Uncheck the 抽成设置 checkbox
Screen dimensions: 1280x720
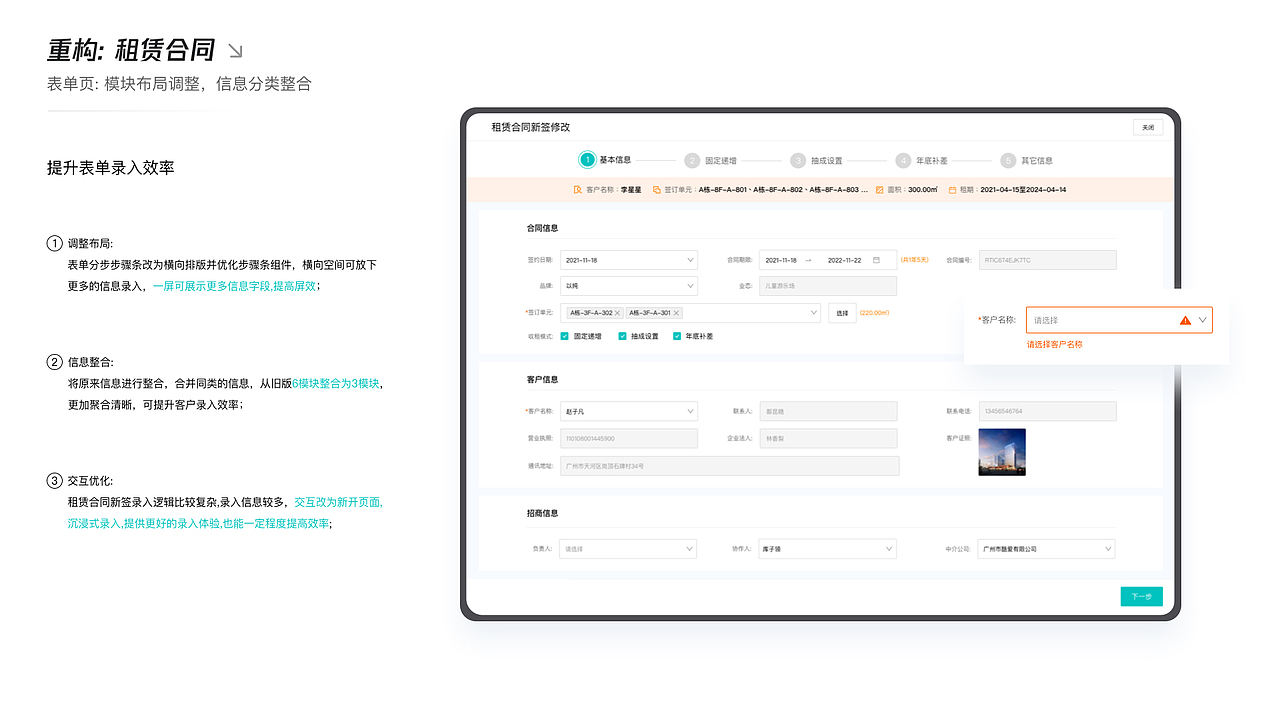[622, 335]
